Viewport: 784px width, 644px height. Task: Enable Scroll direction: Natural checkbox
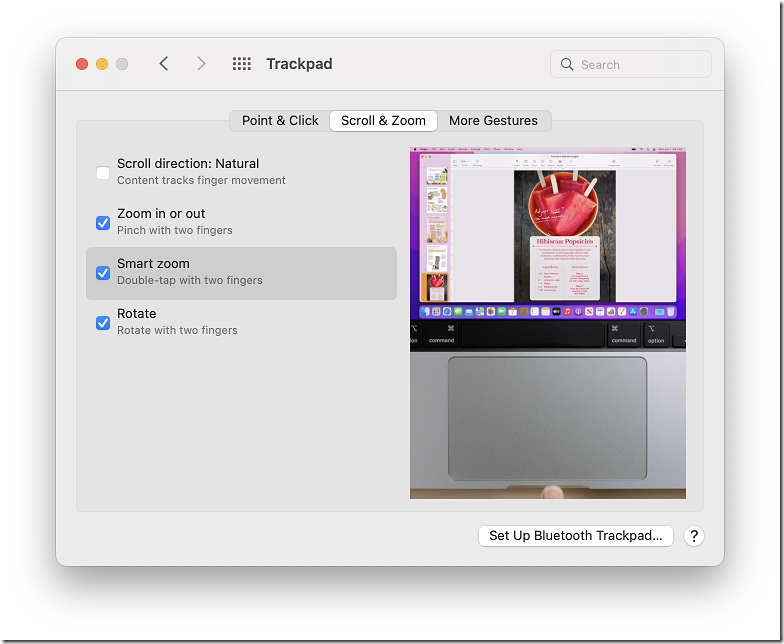click(103, 172)
